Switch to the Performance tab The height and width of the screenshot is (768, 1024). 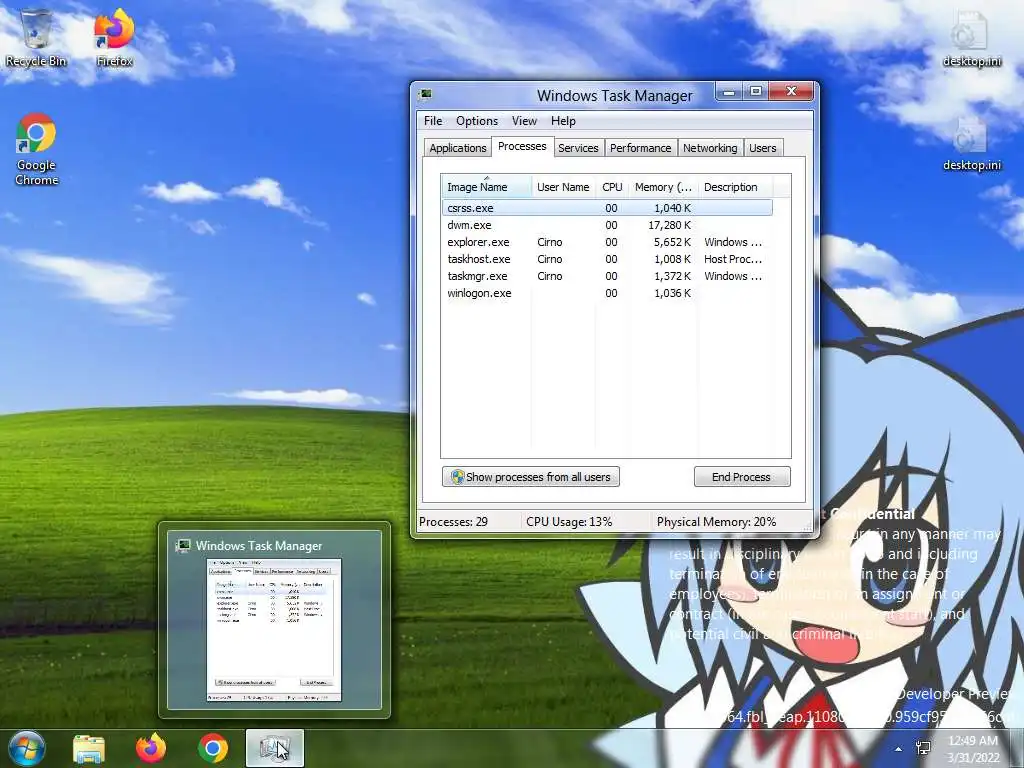(640, 148)
